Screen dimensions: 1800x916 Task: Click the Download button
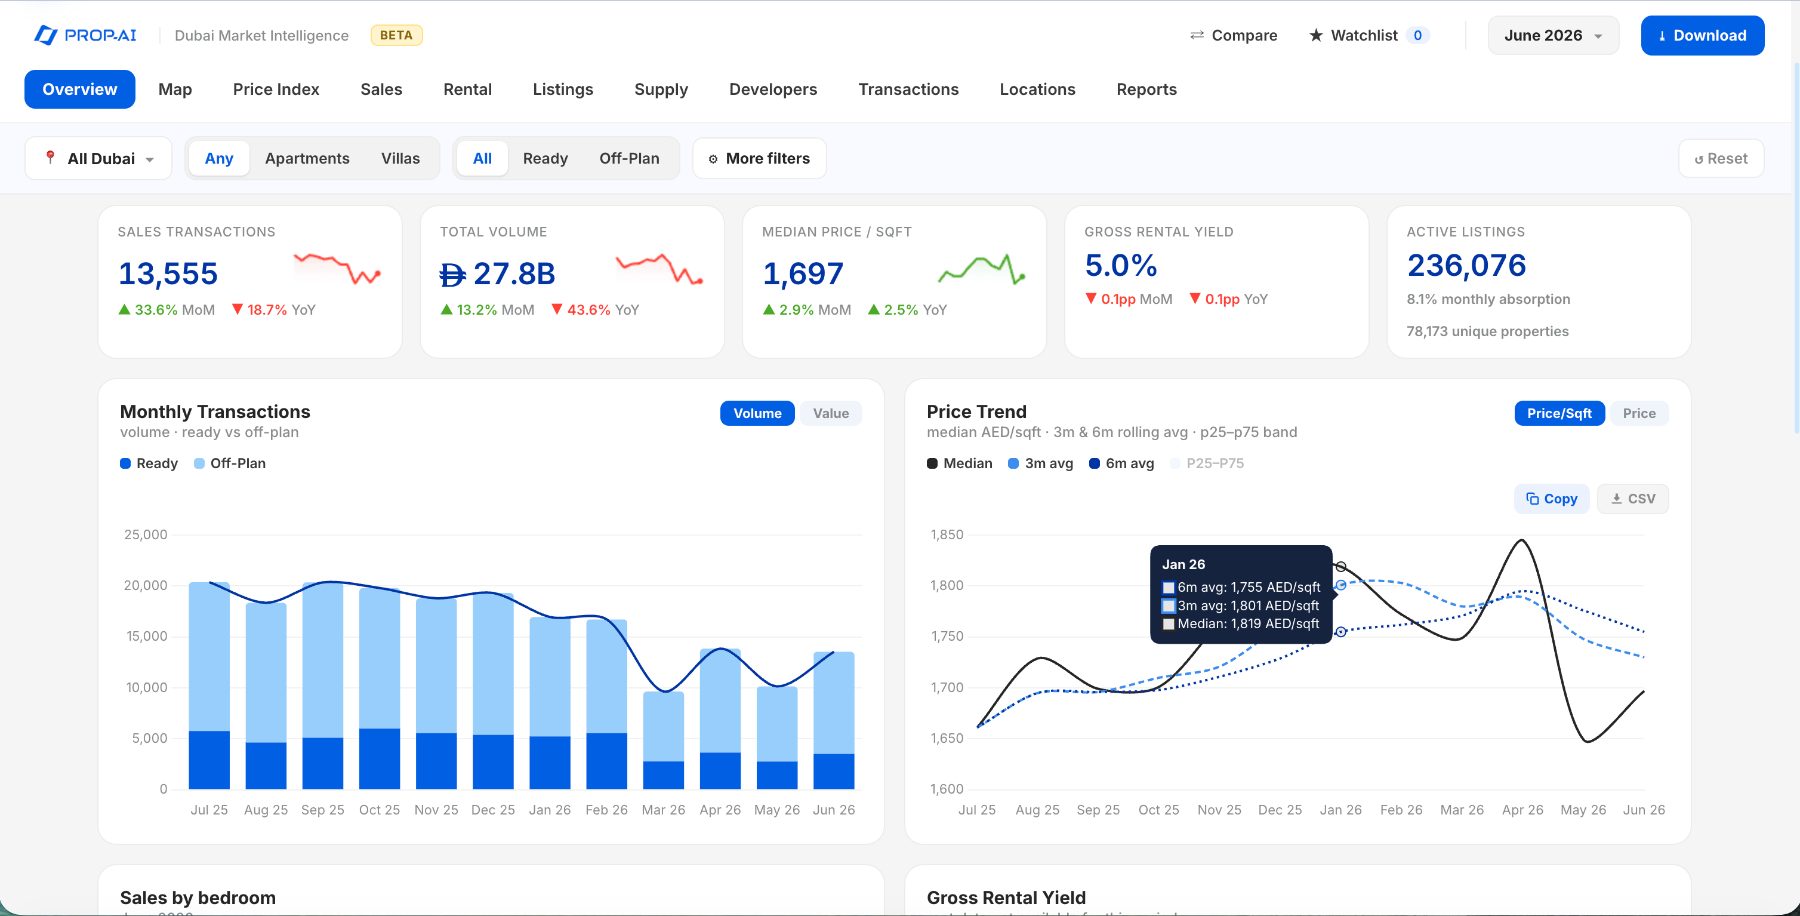click(x=1702, y=35)
